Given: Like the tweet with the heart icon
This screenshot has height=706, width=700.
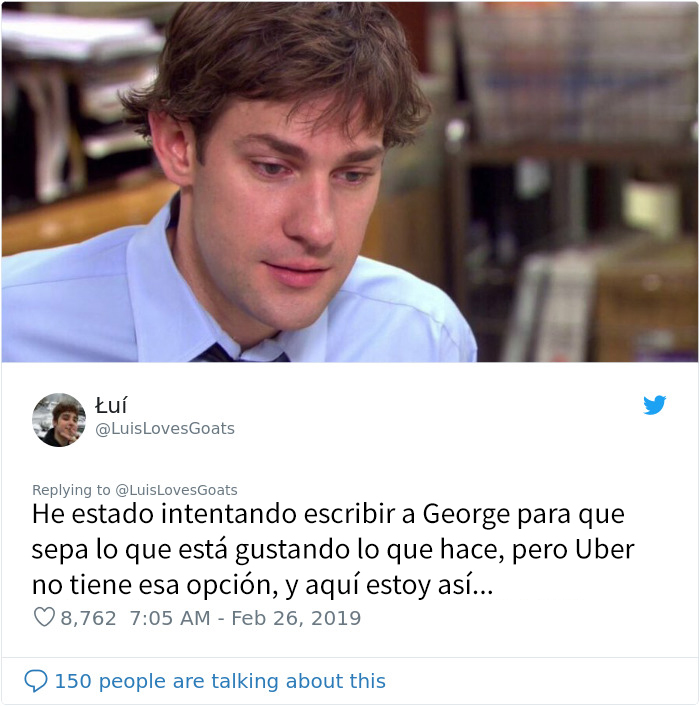Looking at the screenshot, I should 44,617.
